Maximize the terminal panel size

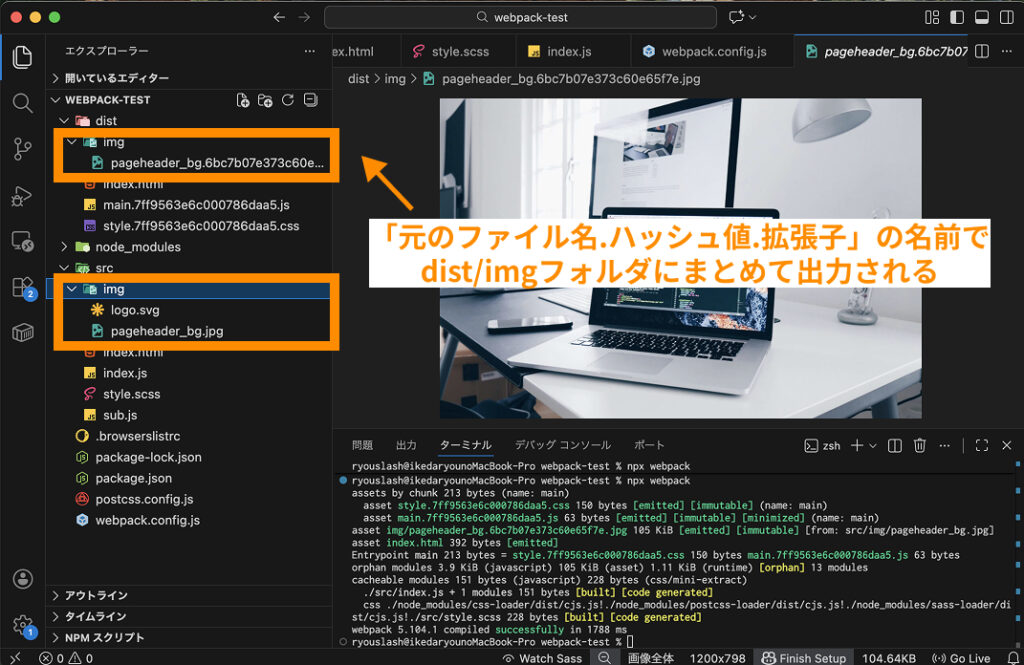tap(981, 446)
